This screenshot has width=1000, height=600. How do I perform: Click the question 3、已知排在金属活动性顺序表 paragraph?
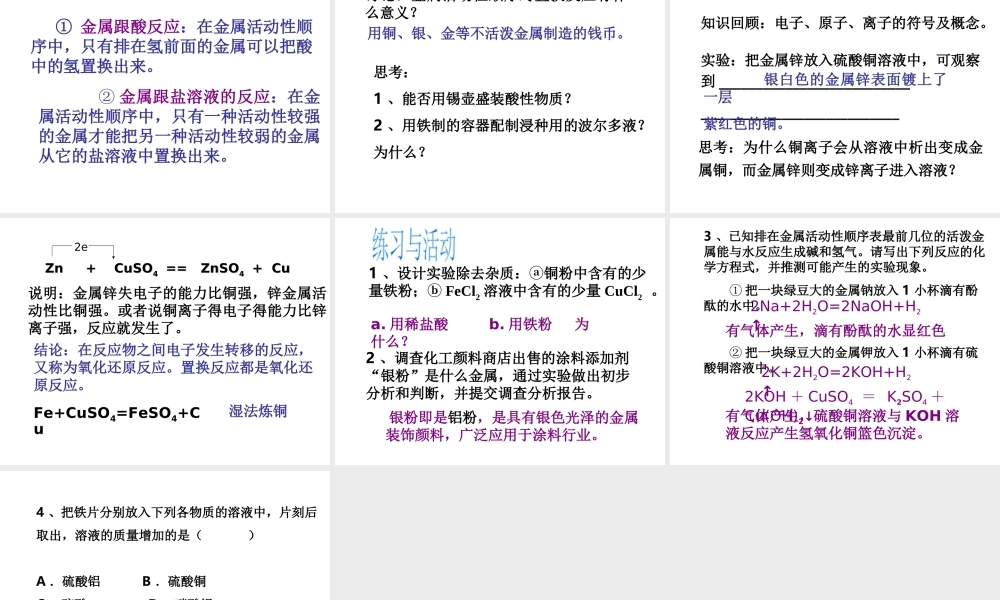(x=844, y=251)
